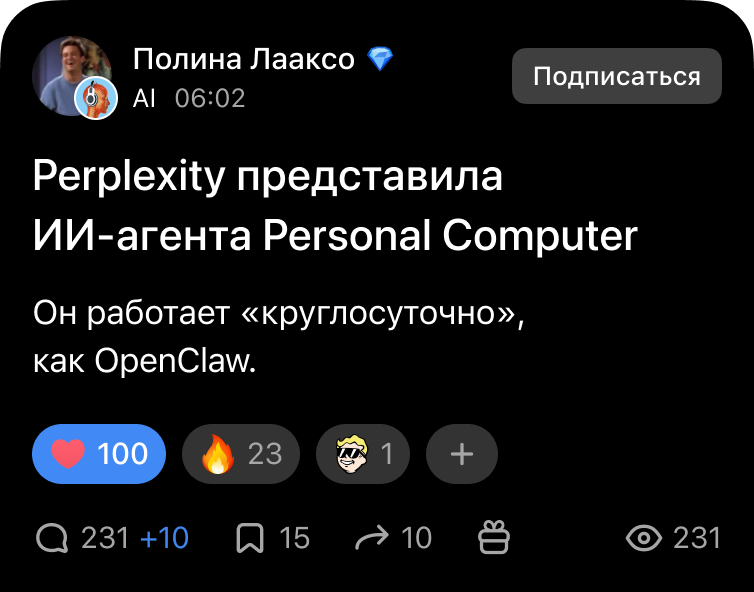This screenshot has width=754, height=592.
Task: Click the view count beside the eye
Action: coord(697,538)
